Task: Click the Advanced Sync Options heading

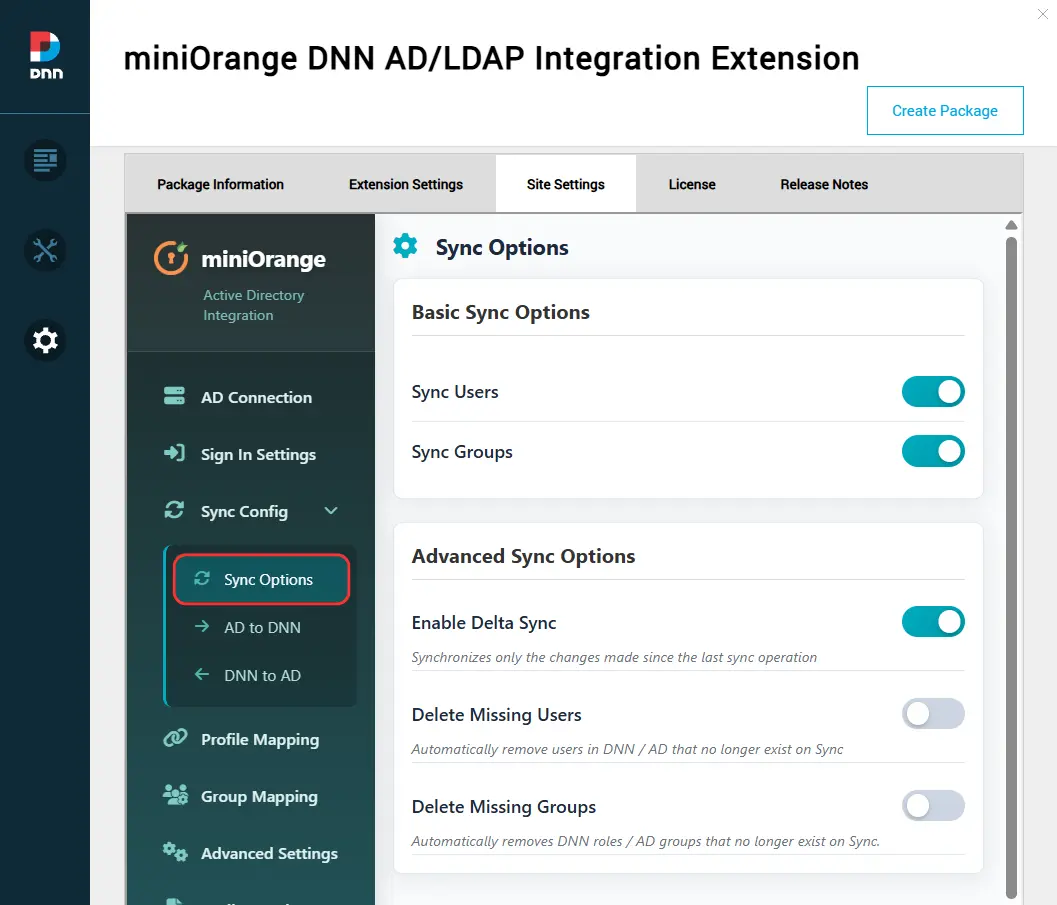Action: pos(523,556)
